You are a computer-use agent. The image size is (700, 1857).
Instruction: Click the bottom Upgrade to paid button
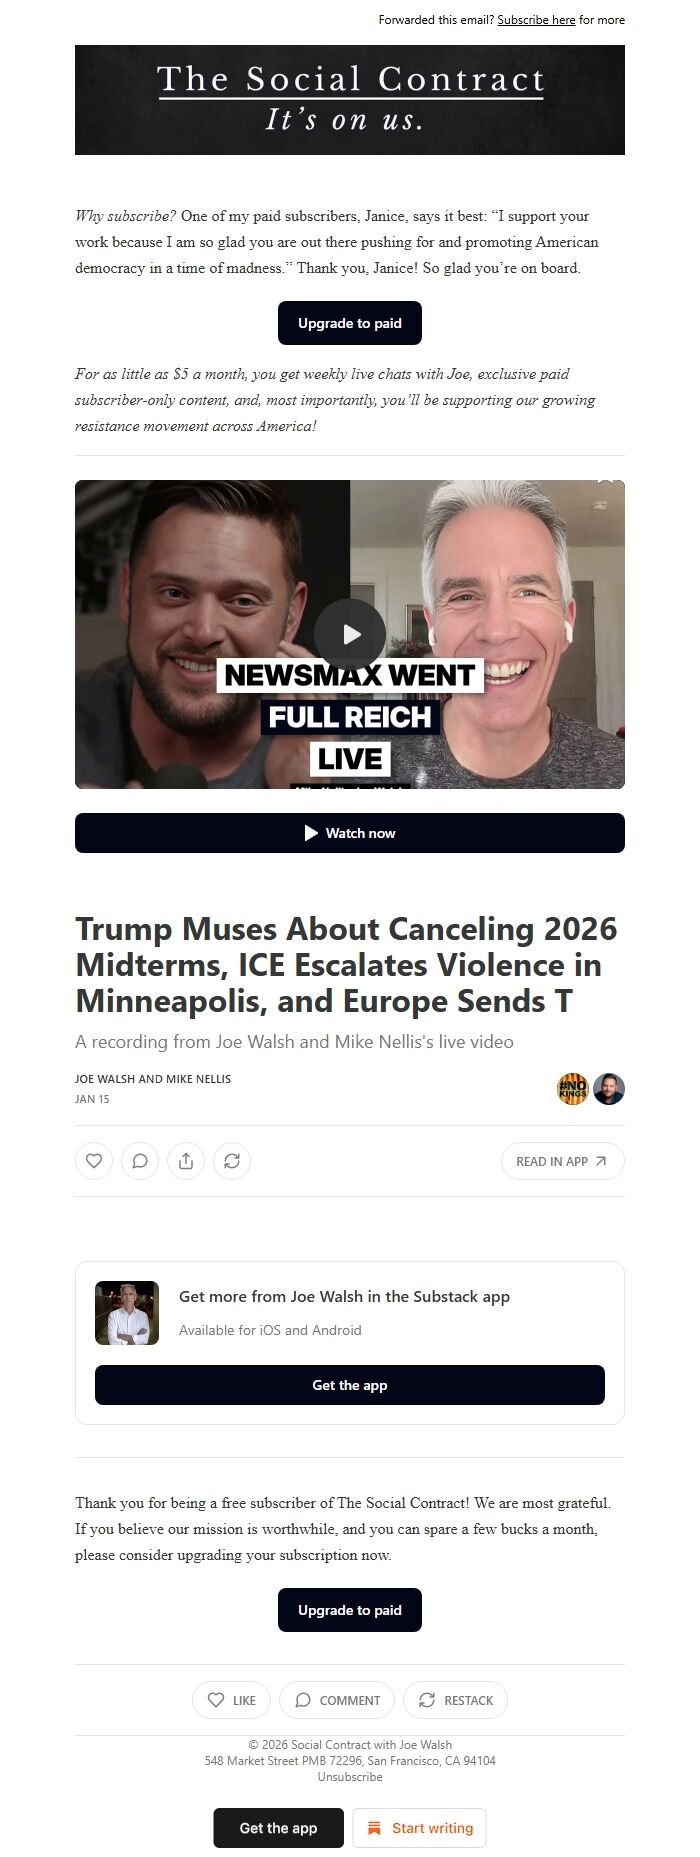pyautogui.click(x=350, y=1610)
